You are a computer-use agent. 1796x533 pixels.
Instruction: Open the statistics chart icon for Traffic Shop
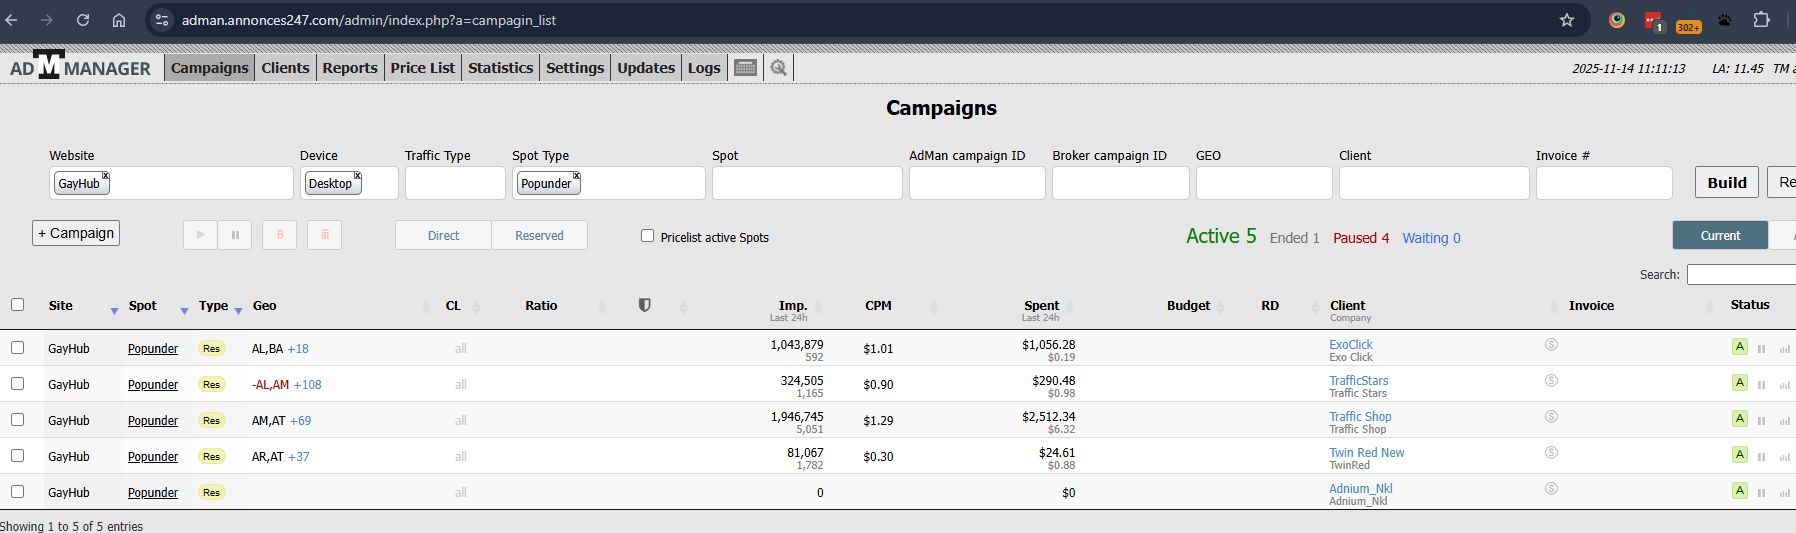tap(1784, 421)
